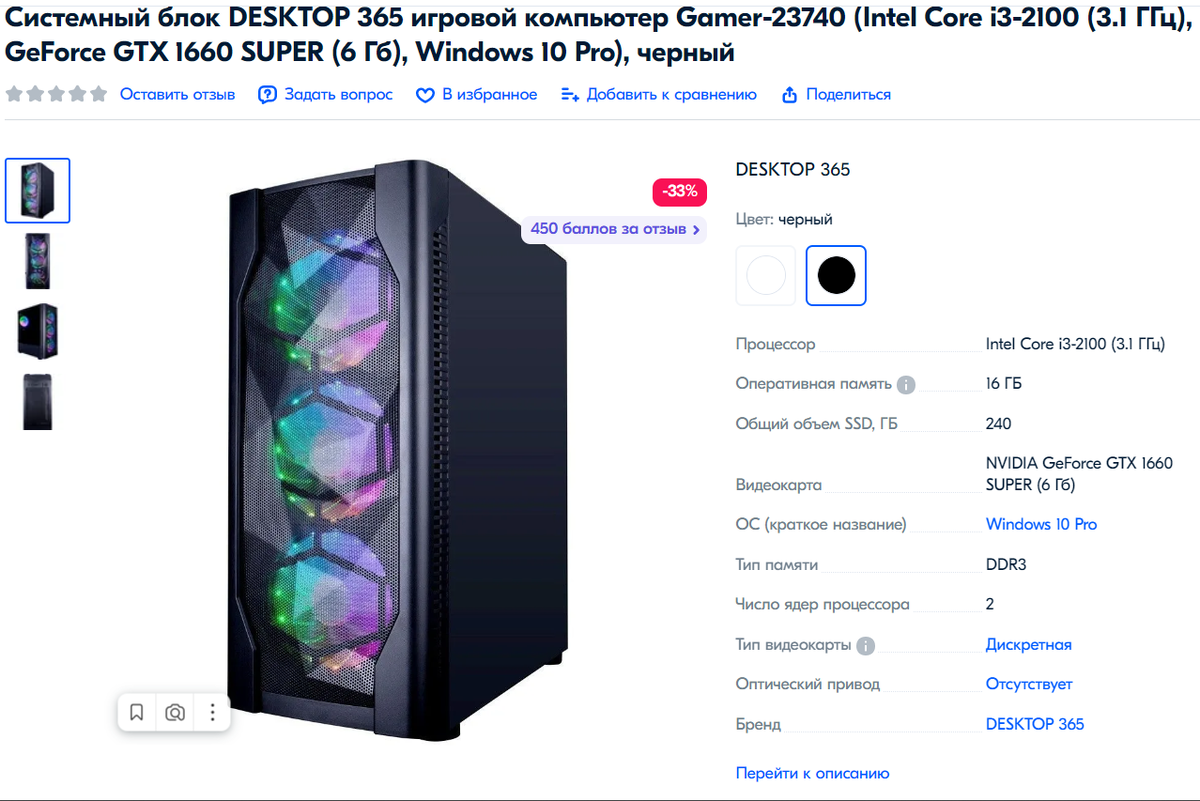This screenshot has width=1200, height=801.
Task: Open the three-dot menu on image overlay
Action: coord(213,712)
